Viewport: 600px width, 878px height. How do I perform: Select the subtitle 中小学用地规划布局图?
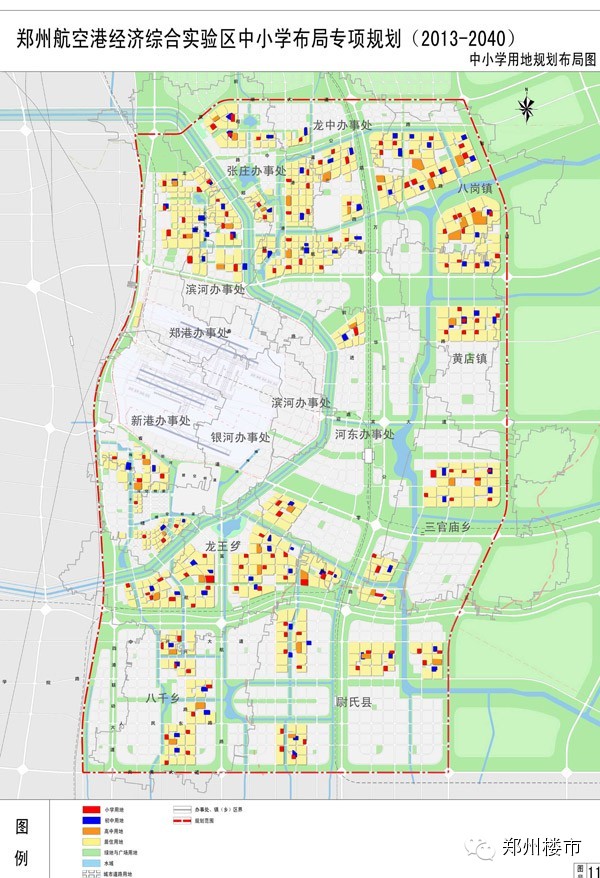tap(533, 60)
